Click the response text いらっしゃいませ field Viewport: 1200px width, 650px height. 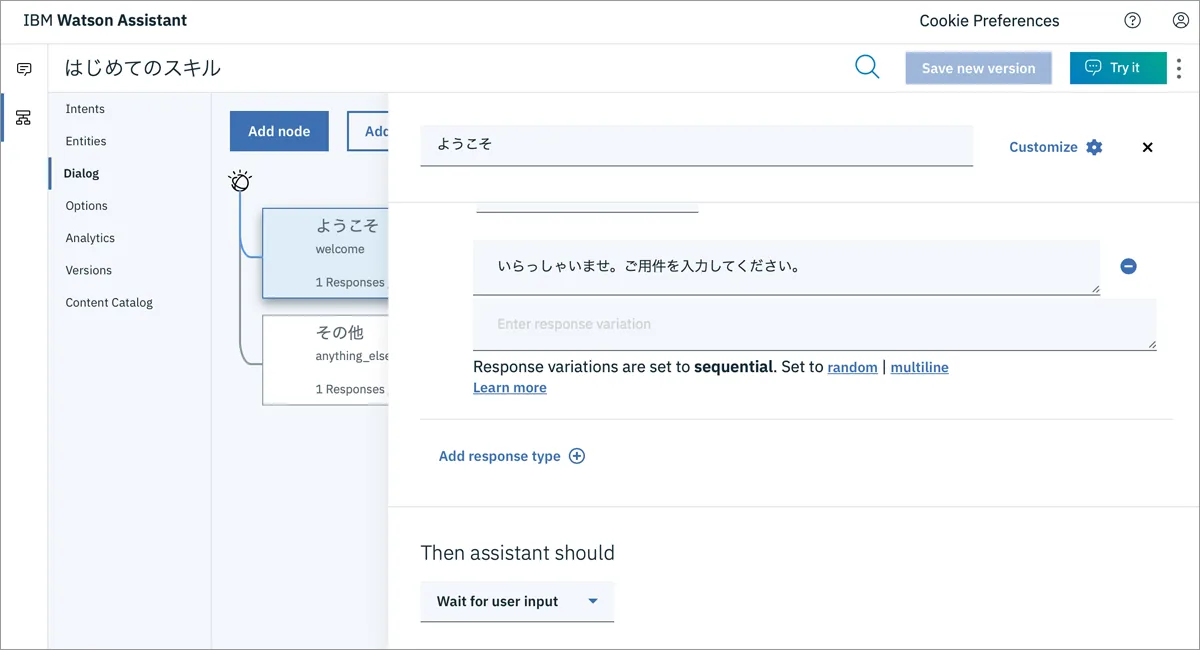786,267
